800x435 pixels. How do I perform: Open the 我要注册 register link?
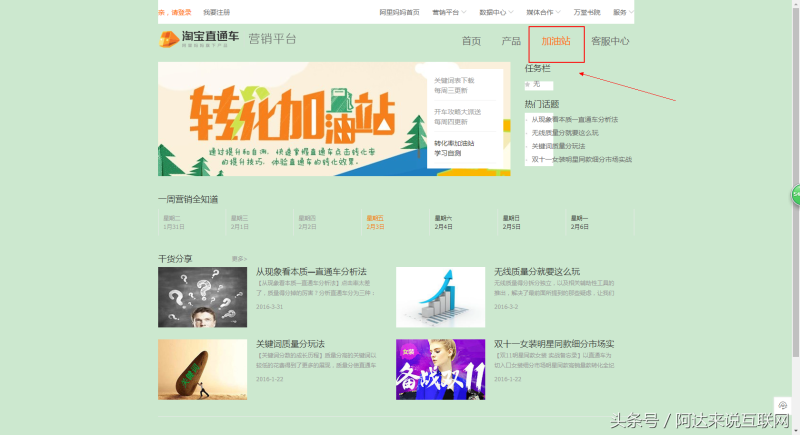[x=216, y=12]
